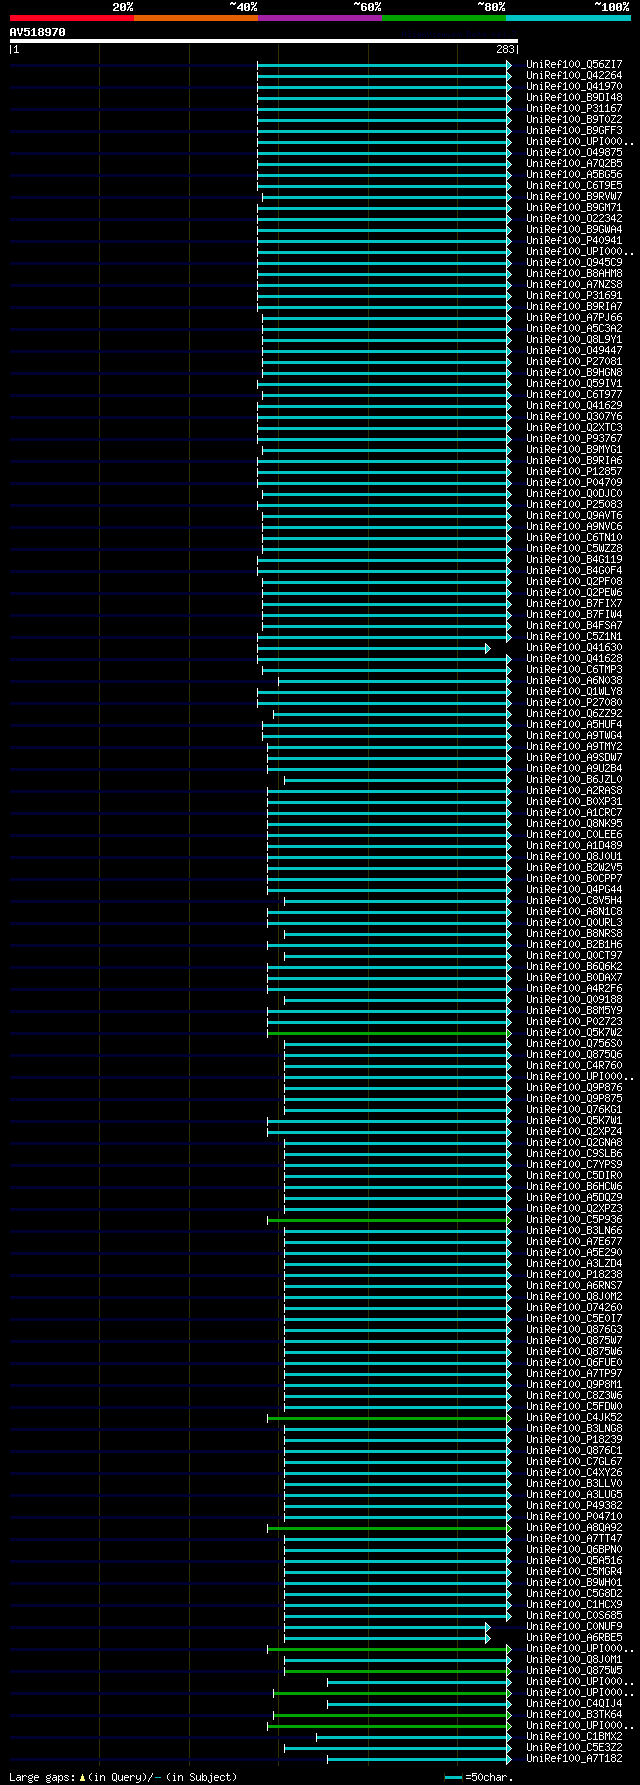The image size is (640, 1785).
Task: Click the cyan ~100% identity legend bar
Action: point(567,18)
